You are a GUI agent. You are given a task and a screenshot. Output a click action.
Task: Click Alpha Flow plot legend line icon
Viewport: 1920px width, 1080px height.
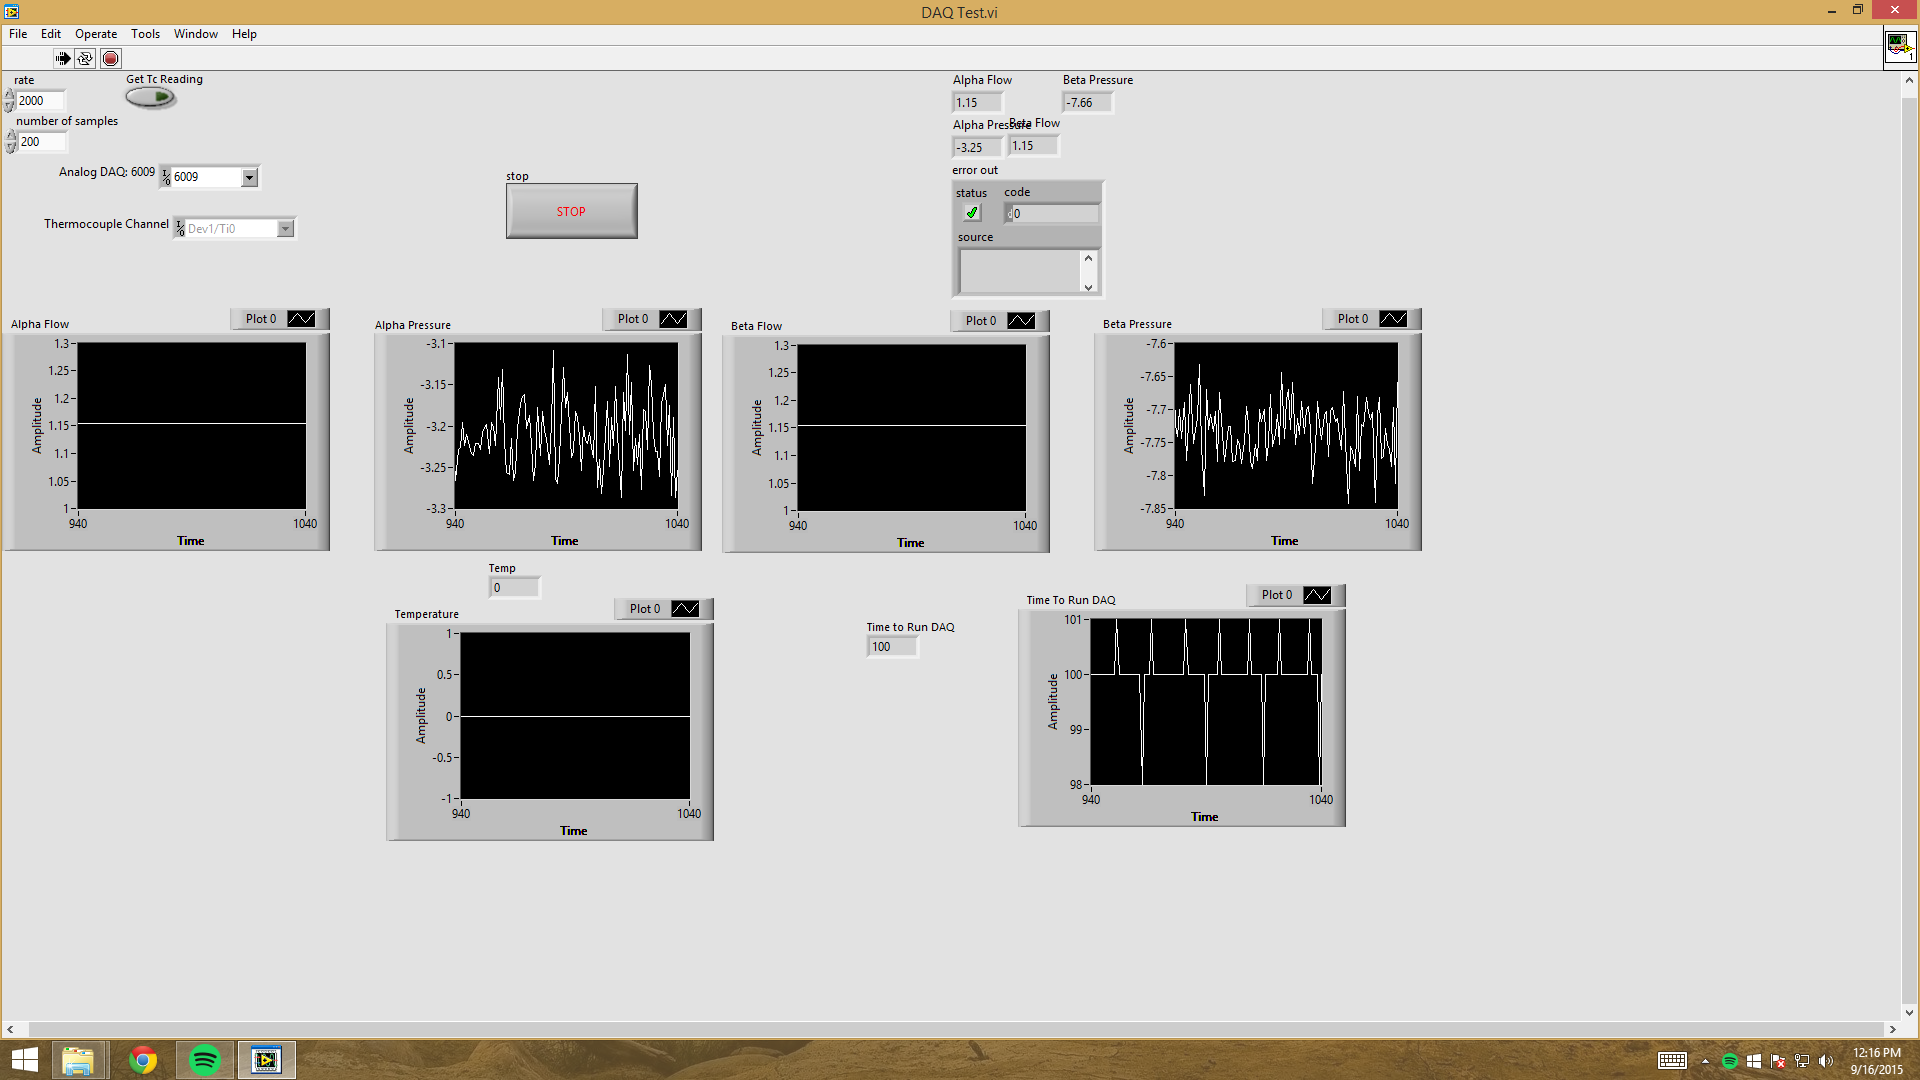tap(301, 319)
